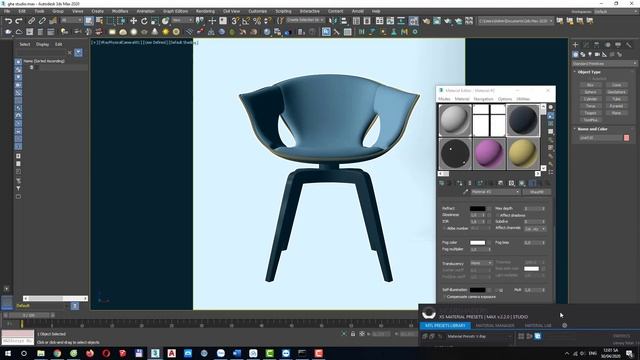Click the Undo arrow in main toolbar

(x=8, y=21)
